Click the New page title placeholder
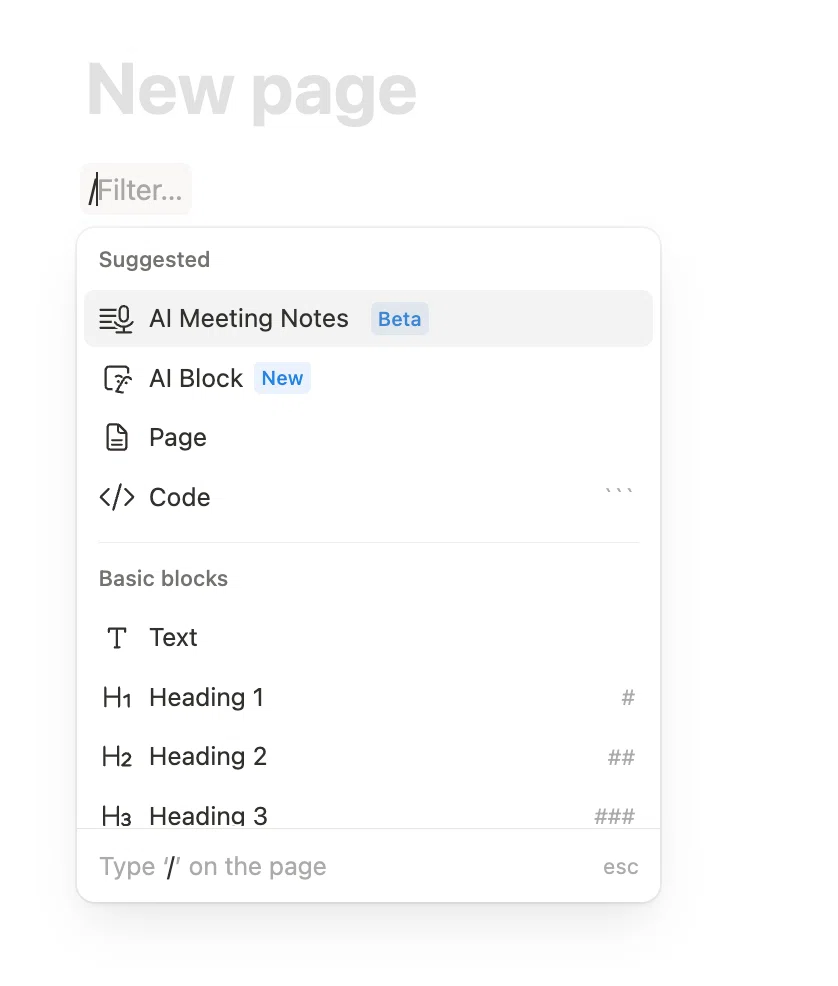 click(251, 90)
